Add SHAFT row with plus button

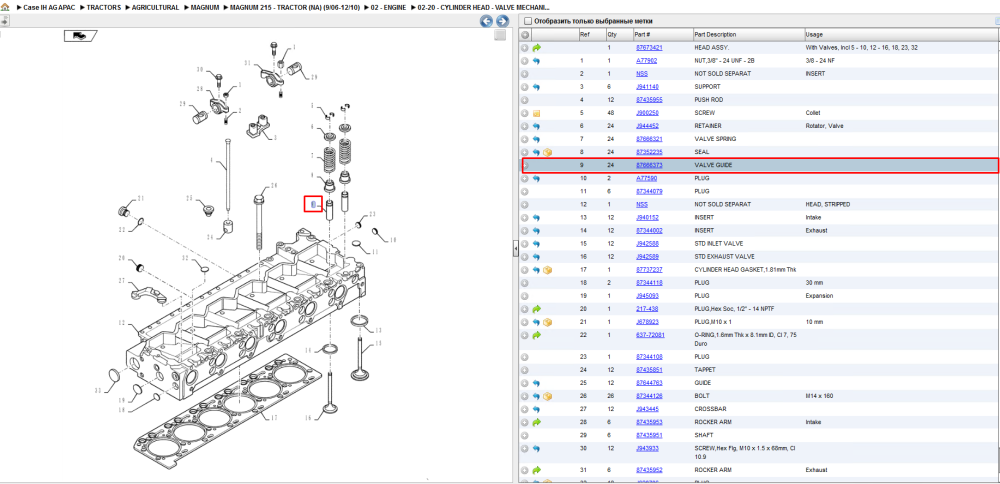coord(525,436)
